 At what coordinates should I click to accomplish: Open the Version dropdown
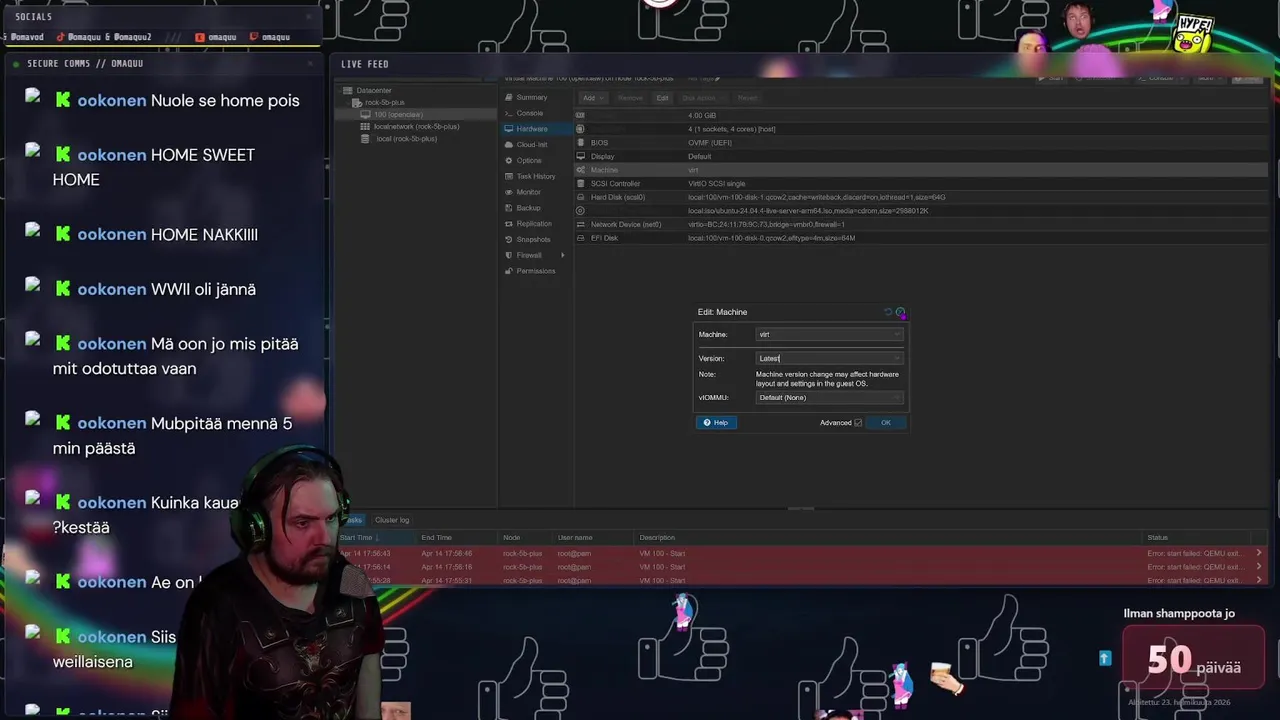pos(829,358)
